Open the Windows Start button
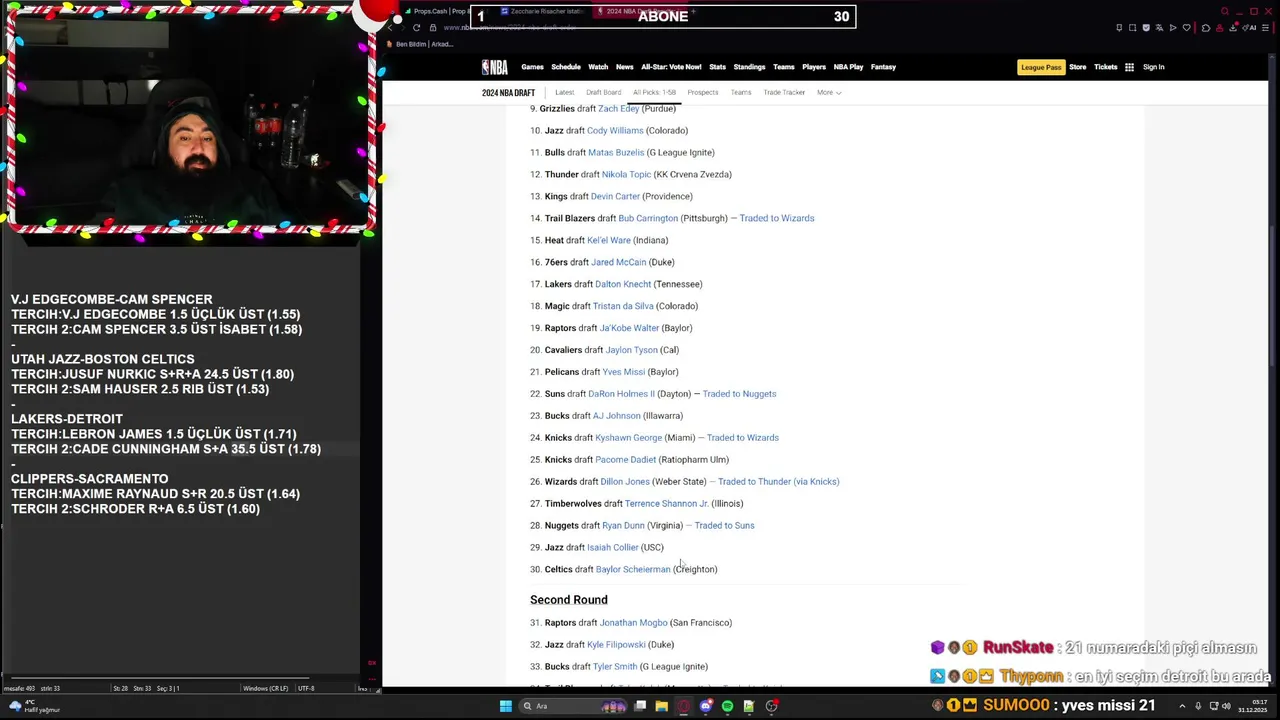1280x720 pixels. [x=506, y=706]
